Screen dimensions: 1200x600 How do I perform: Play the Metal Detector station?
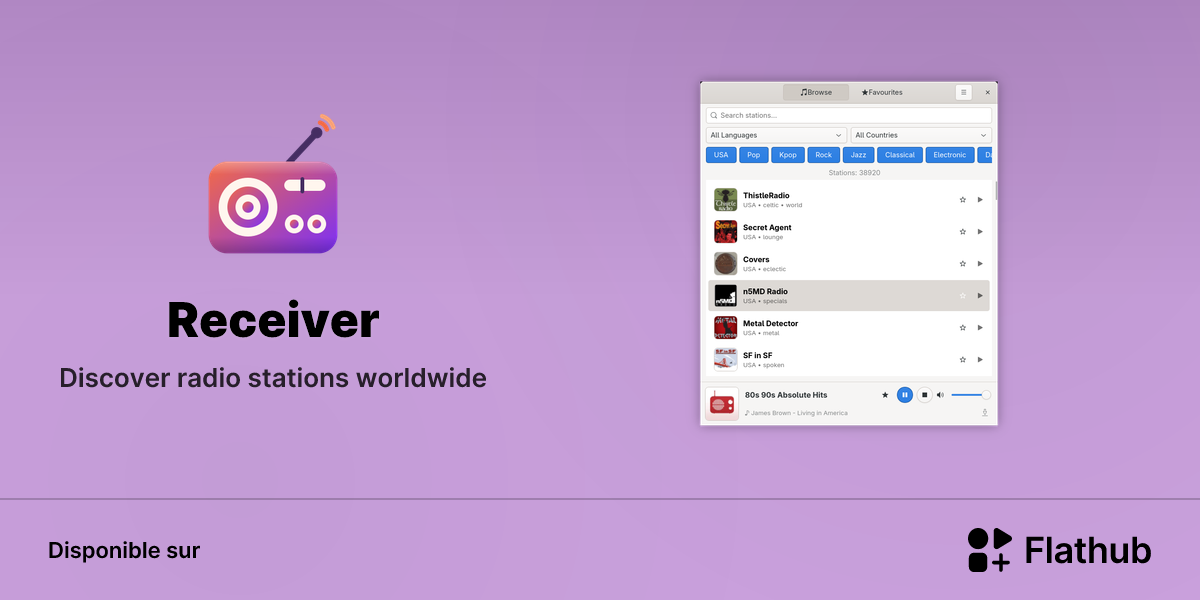coord(980,328)
